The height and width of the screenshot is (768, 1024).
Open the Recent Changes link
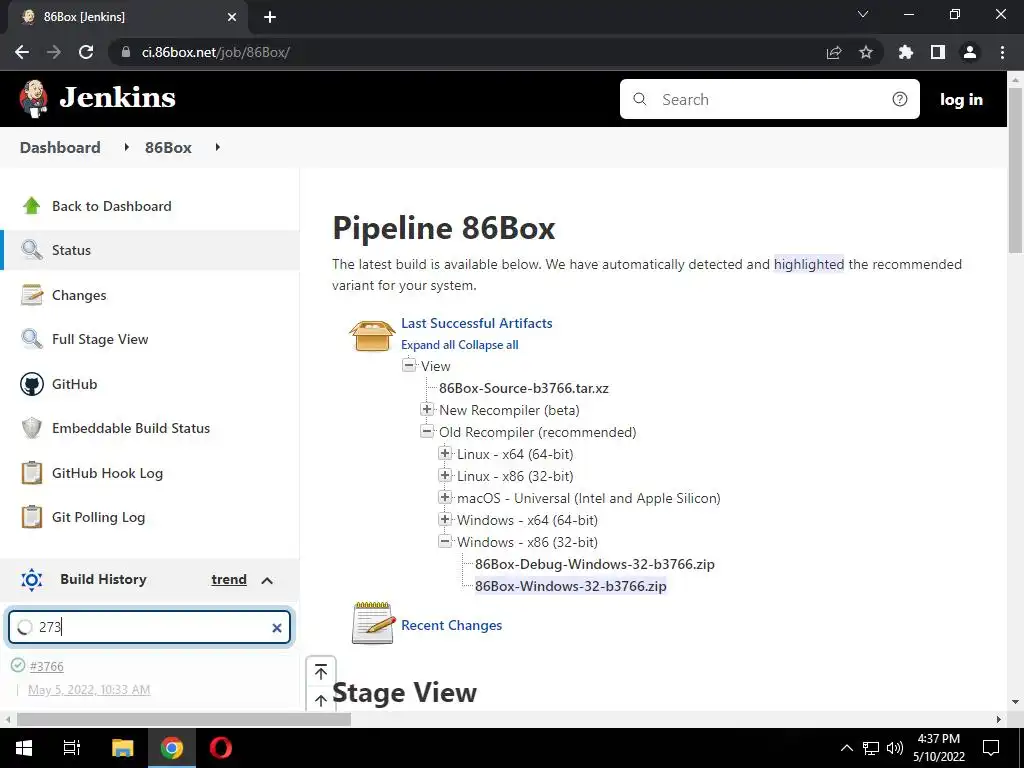point(452,625)
